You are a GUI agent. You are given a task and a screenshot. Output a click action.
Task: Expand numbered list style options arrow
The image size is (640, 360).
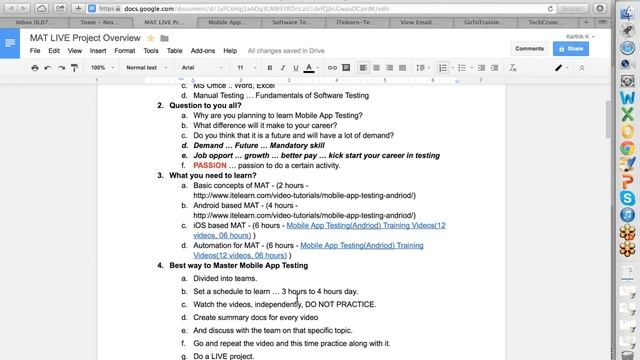(x=452, y=68)
